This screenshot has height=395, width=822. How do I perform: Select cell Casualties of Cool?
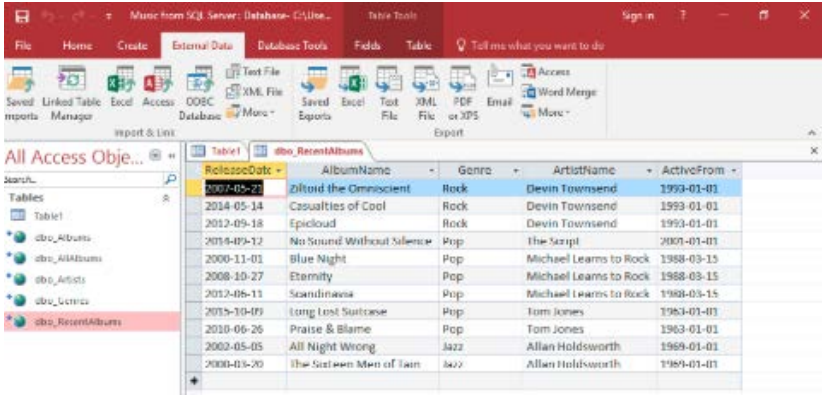[363, 206]
